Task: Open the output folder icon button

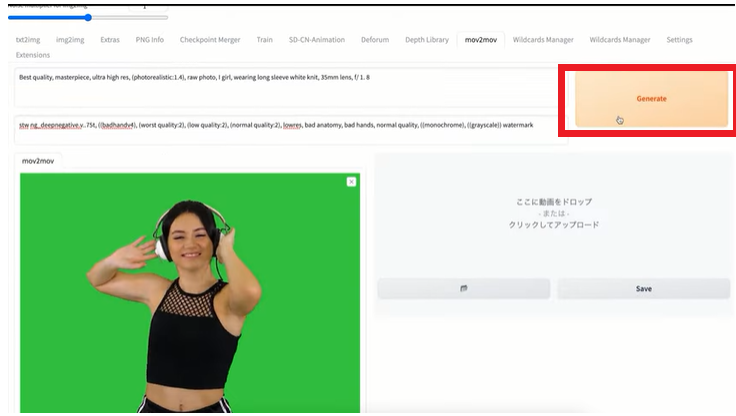Action: tap(464, 289)
